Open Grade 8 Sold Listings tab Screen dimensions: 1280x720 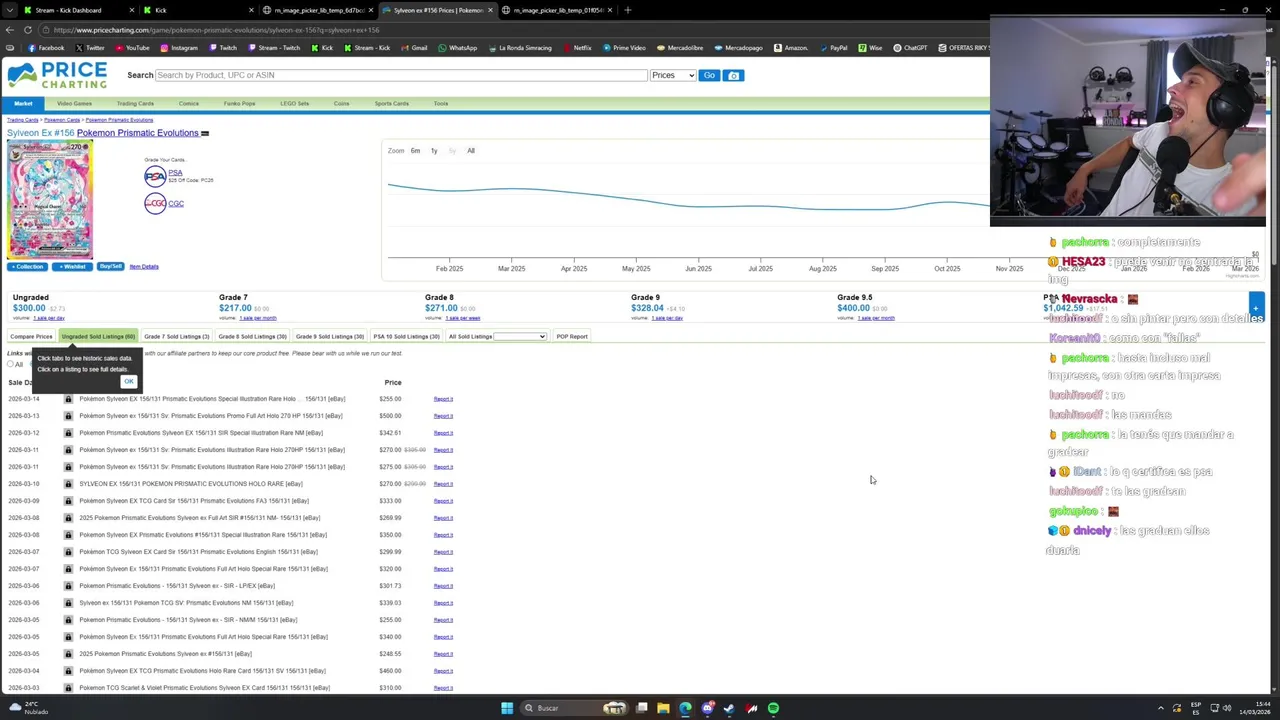[x=253, y=336]
